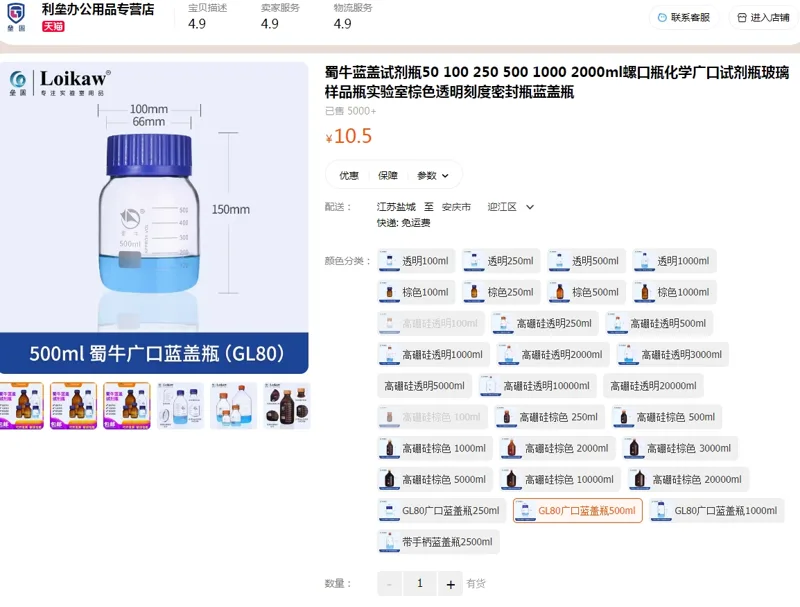Select the 透明250ml option
Viewport: 800px width, 607px height.
click(x=501, y=261)
